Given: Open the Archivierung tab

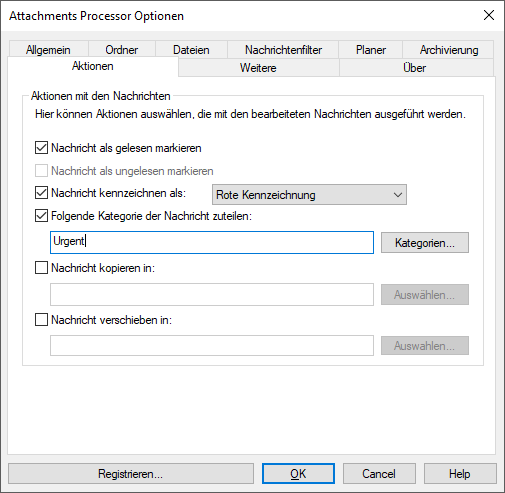Looking at the screenshot, I should [449, 50].
